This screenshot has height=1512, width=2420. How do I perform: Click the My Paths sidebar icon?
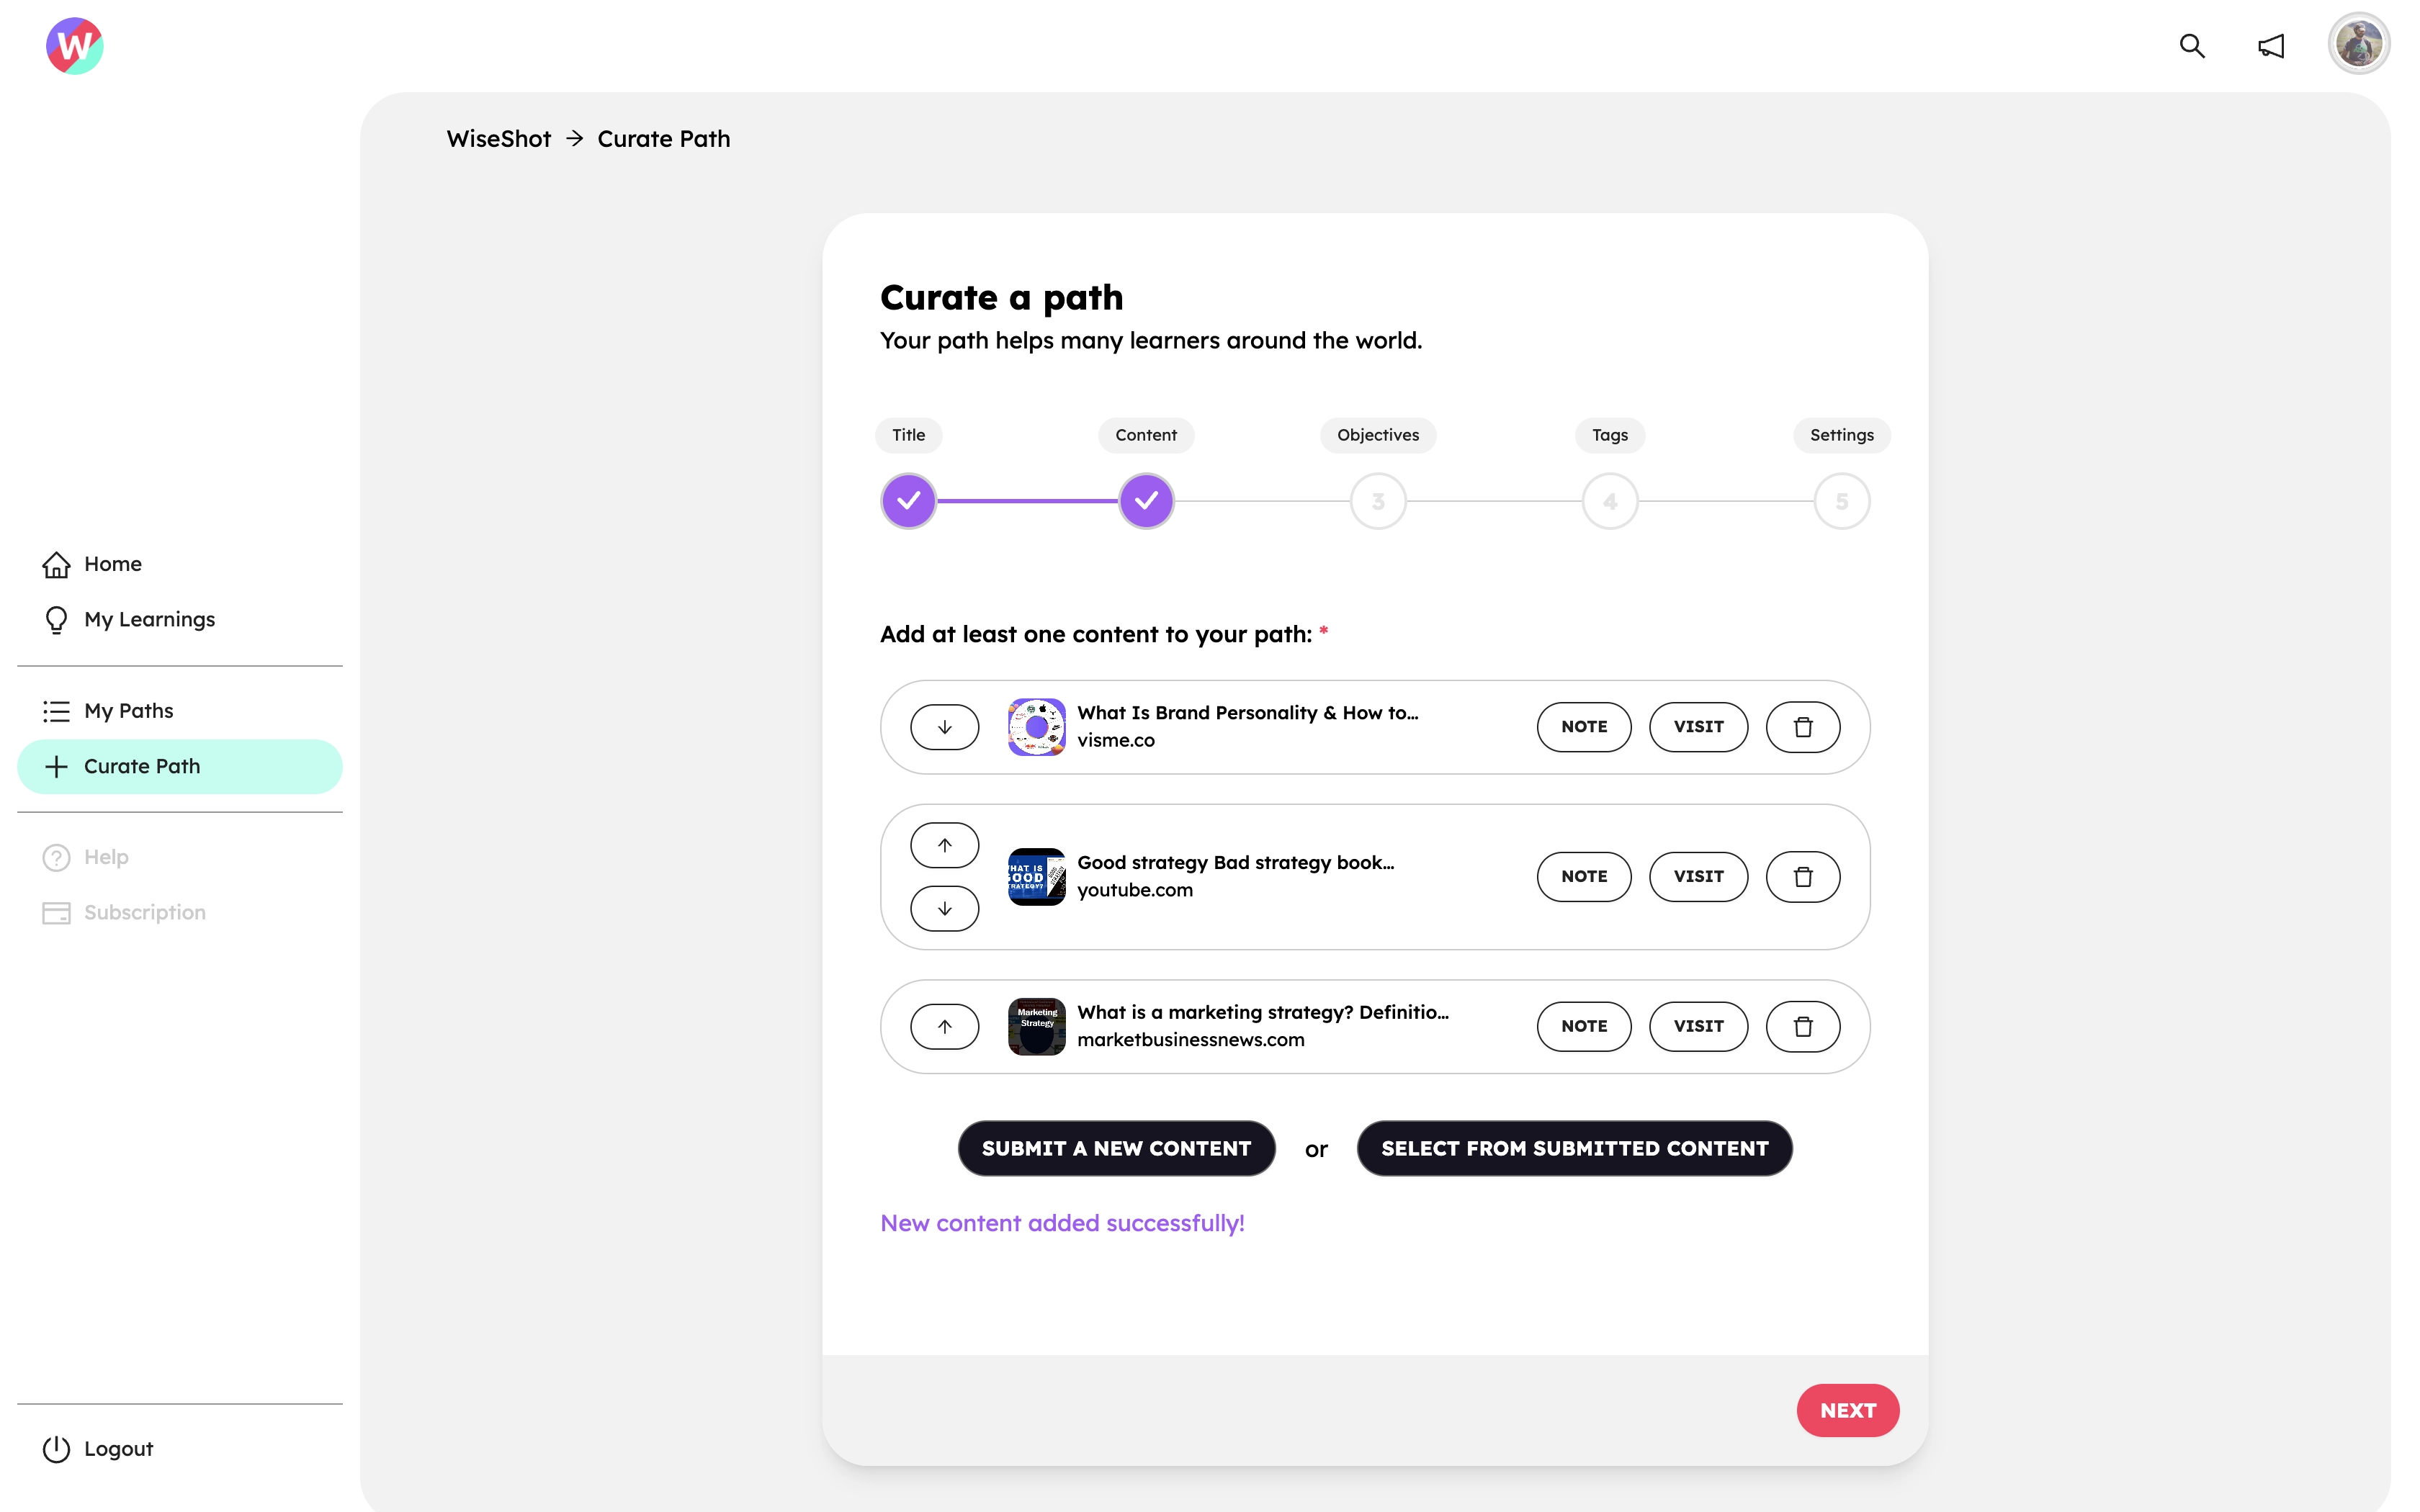[x=59, y=711]
